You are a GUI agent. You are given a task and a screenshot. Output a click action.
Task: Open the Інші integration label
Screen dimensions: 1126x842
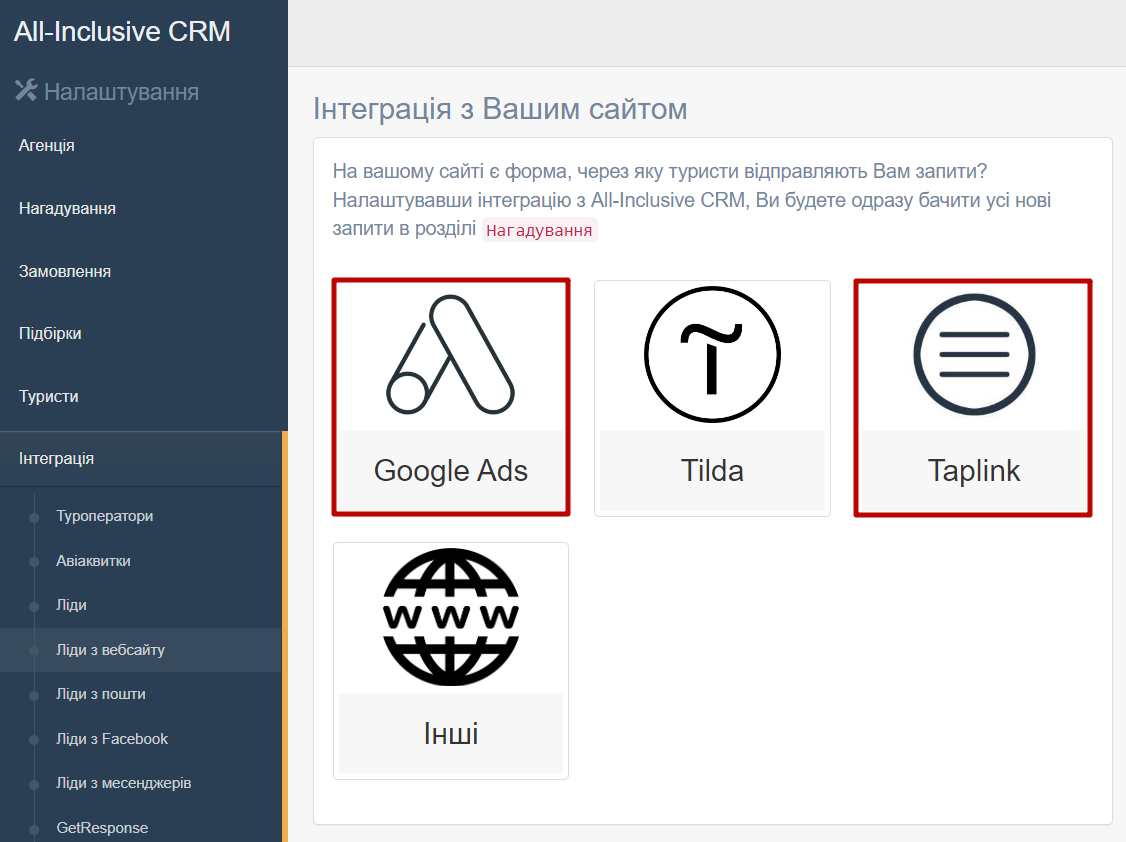451,734
